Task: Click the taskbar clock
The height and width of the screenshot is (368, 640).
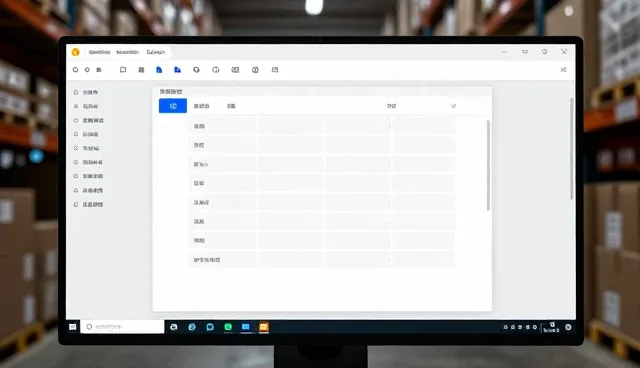Action: click(x=551, y=327)
